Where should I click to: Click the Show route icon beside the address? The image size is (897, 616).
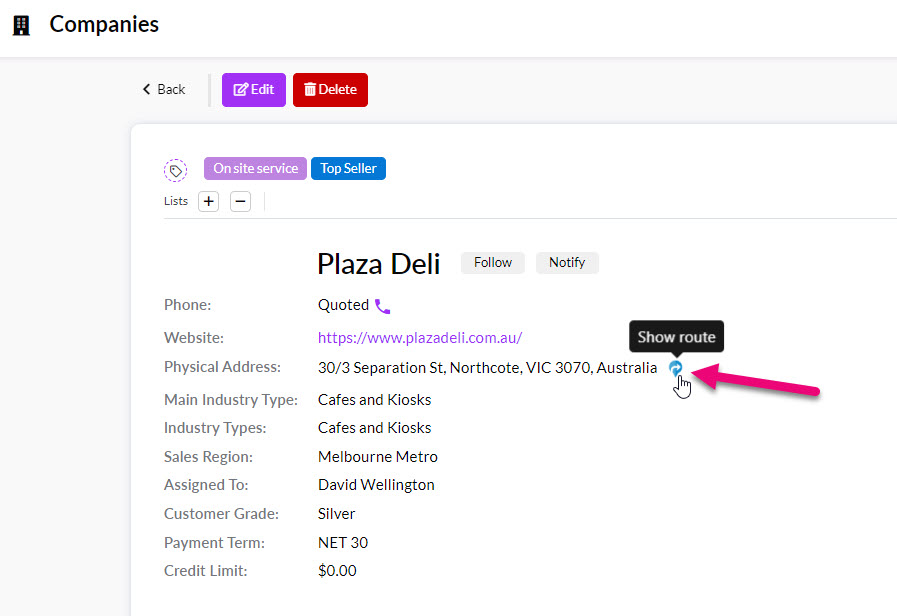point(676,368)
